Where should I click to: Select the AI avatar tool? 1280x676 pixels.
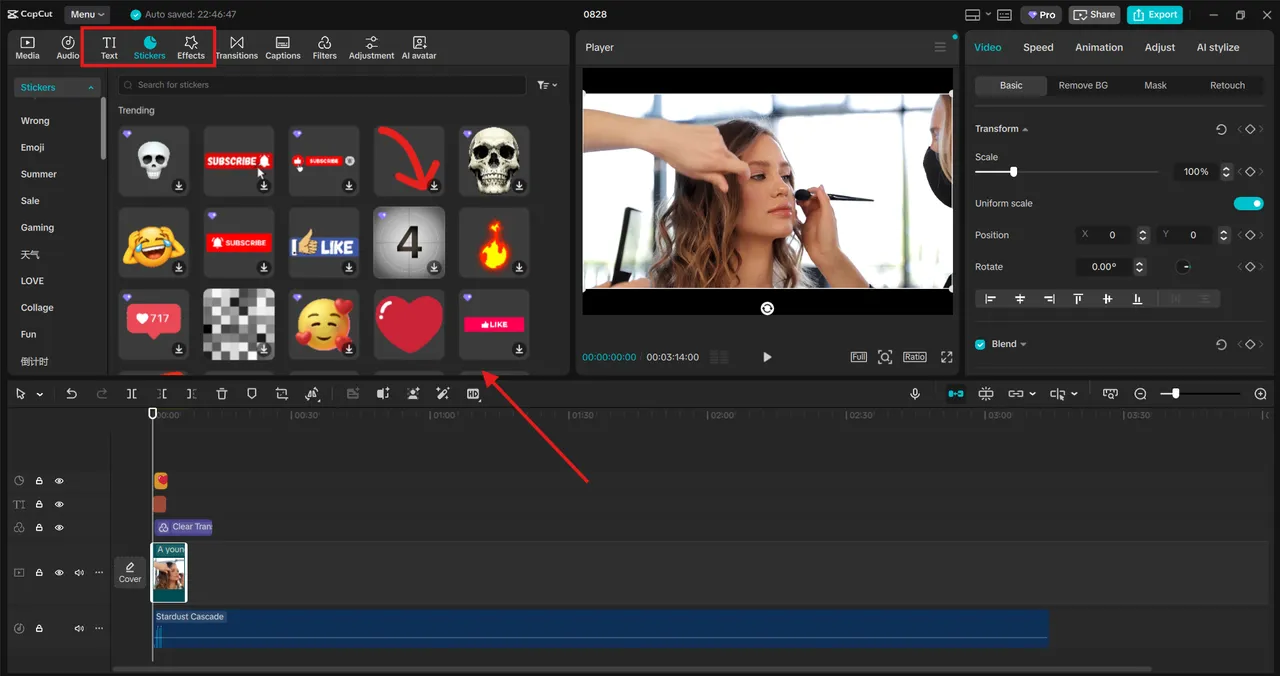tap(418, 46)
